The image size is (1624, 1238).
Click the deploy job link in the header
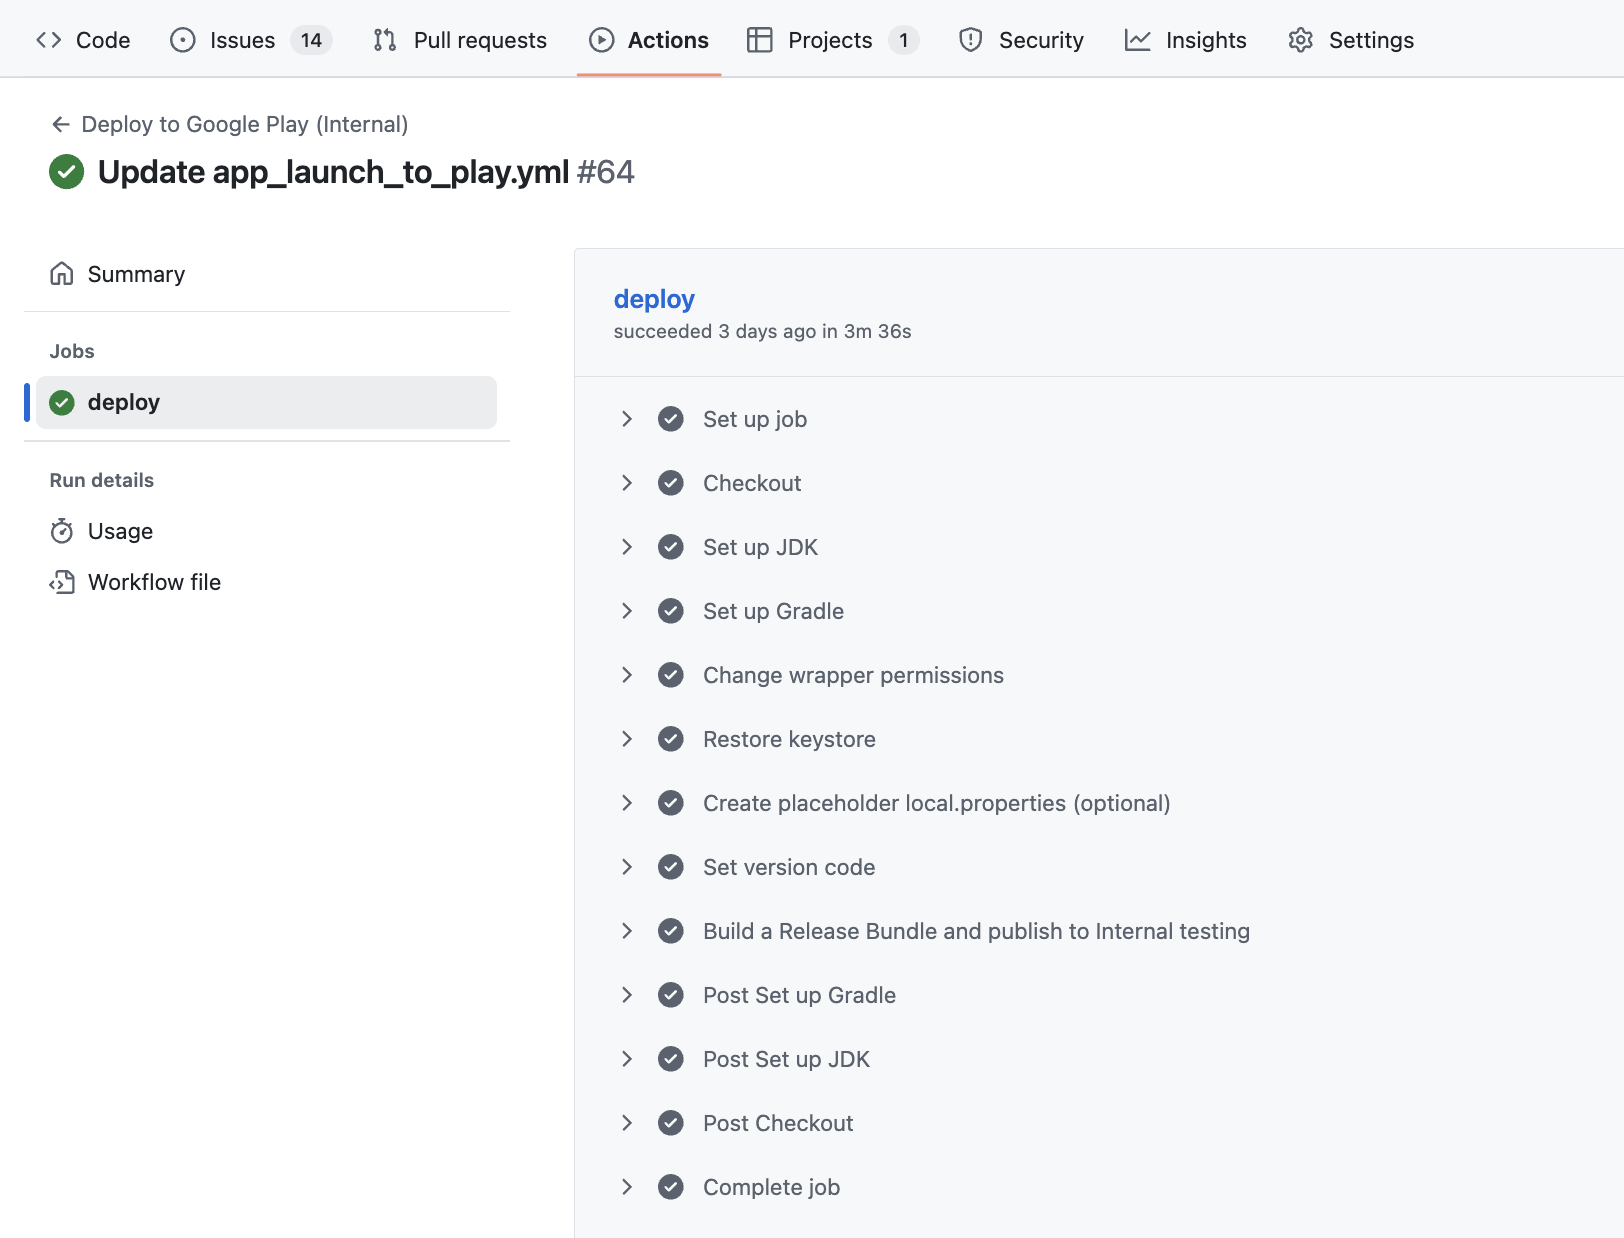[654, 298]
